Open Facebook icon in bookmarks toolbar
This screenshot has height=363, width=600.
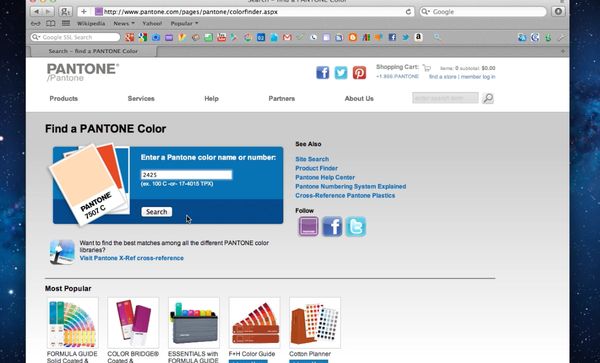[392, 37]
